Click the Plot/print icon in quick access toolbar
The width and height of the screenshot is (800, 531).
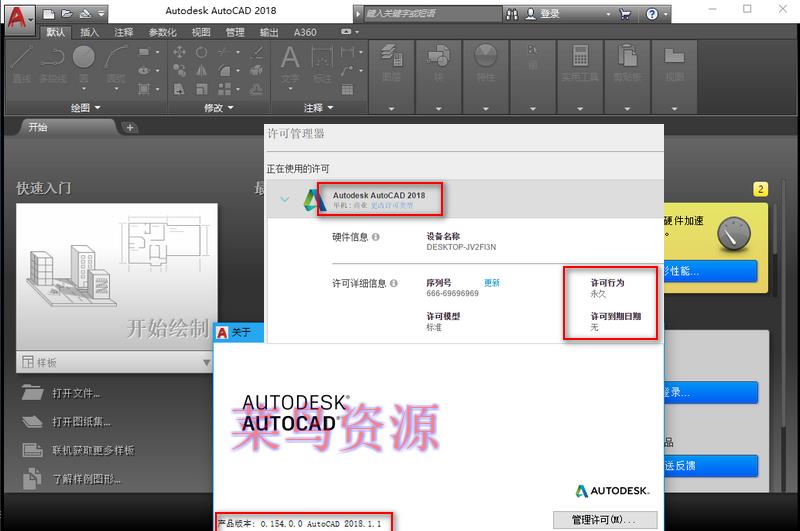click(x=85, y=14)
